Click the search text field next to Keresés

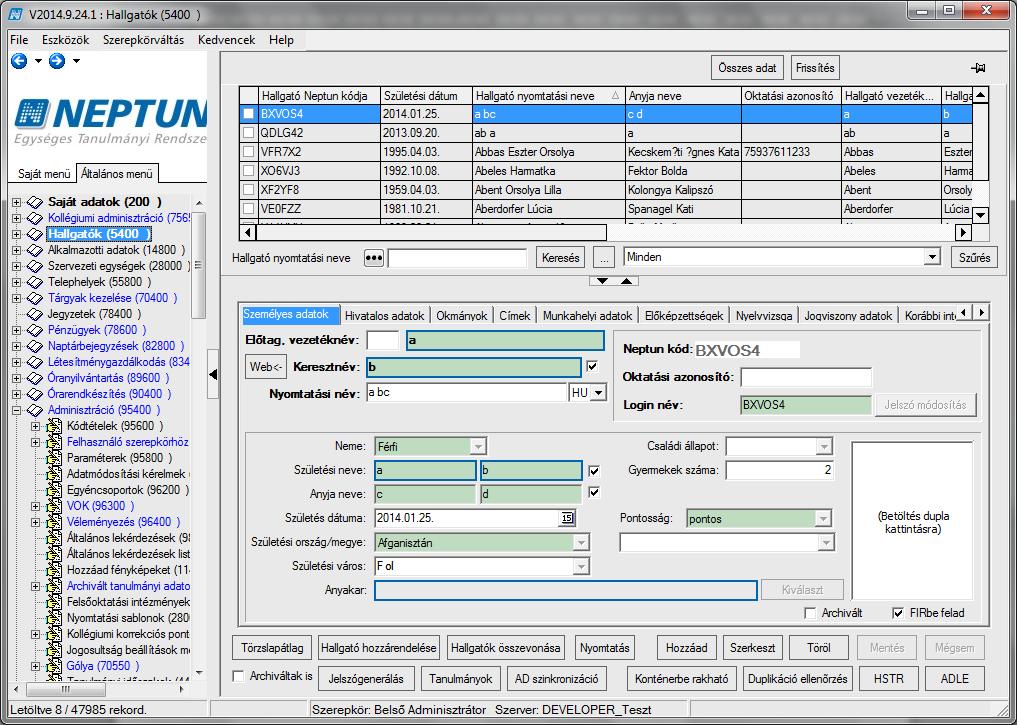(x=457, y=258)
